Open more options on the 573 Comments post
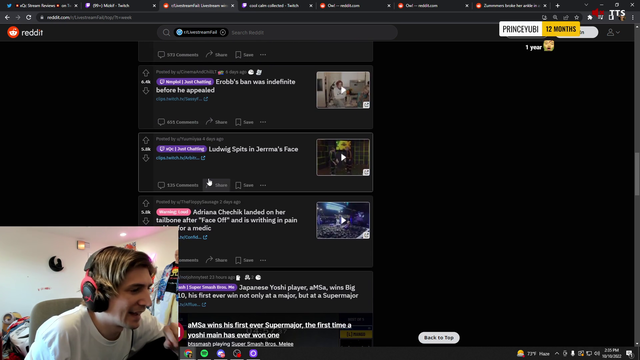Viewport: 640px width, 360px height. 263,54
